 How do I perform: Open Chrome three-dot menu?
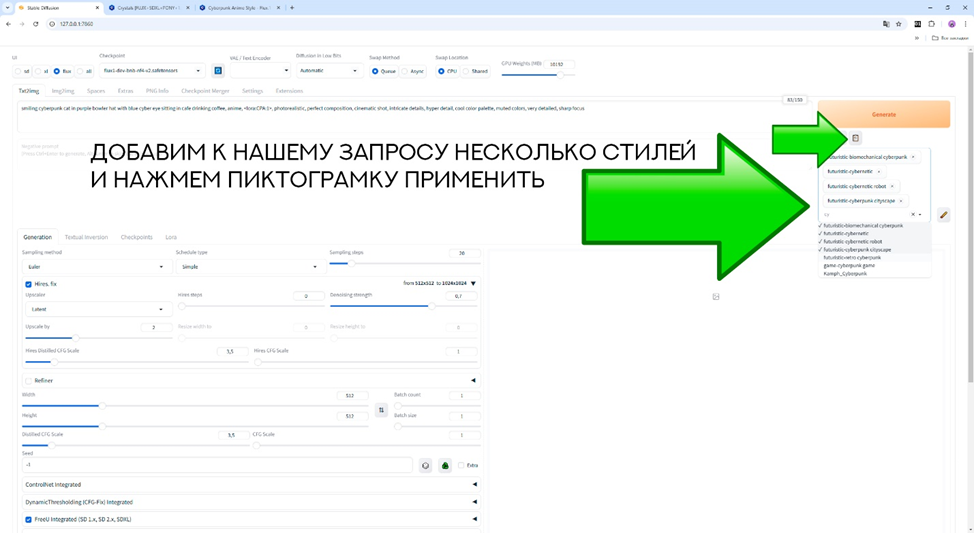(x=965, y=24)
